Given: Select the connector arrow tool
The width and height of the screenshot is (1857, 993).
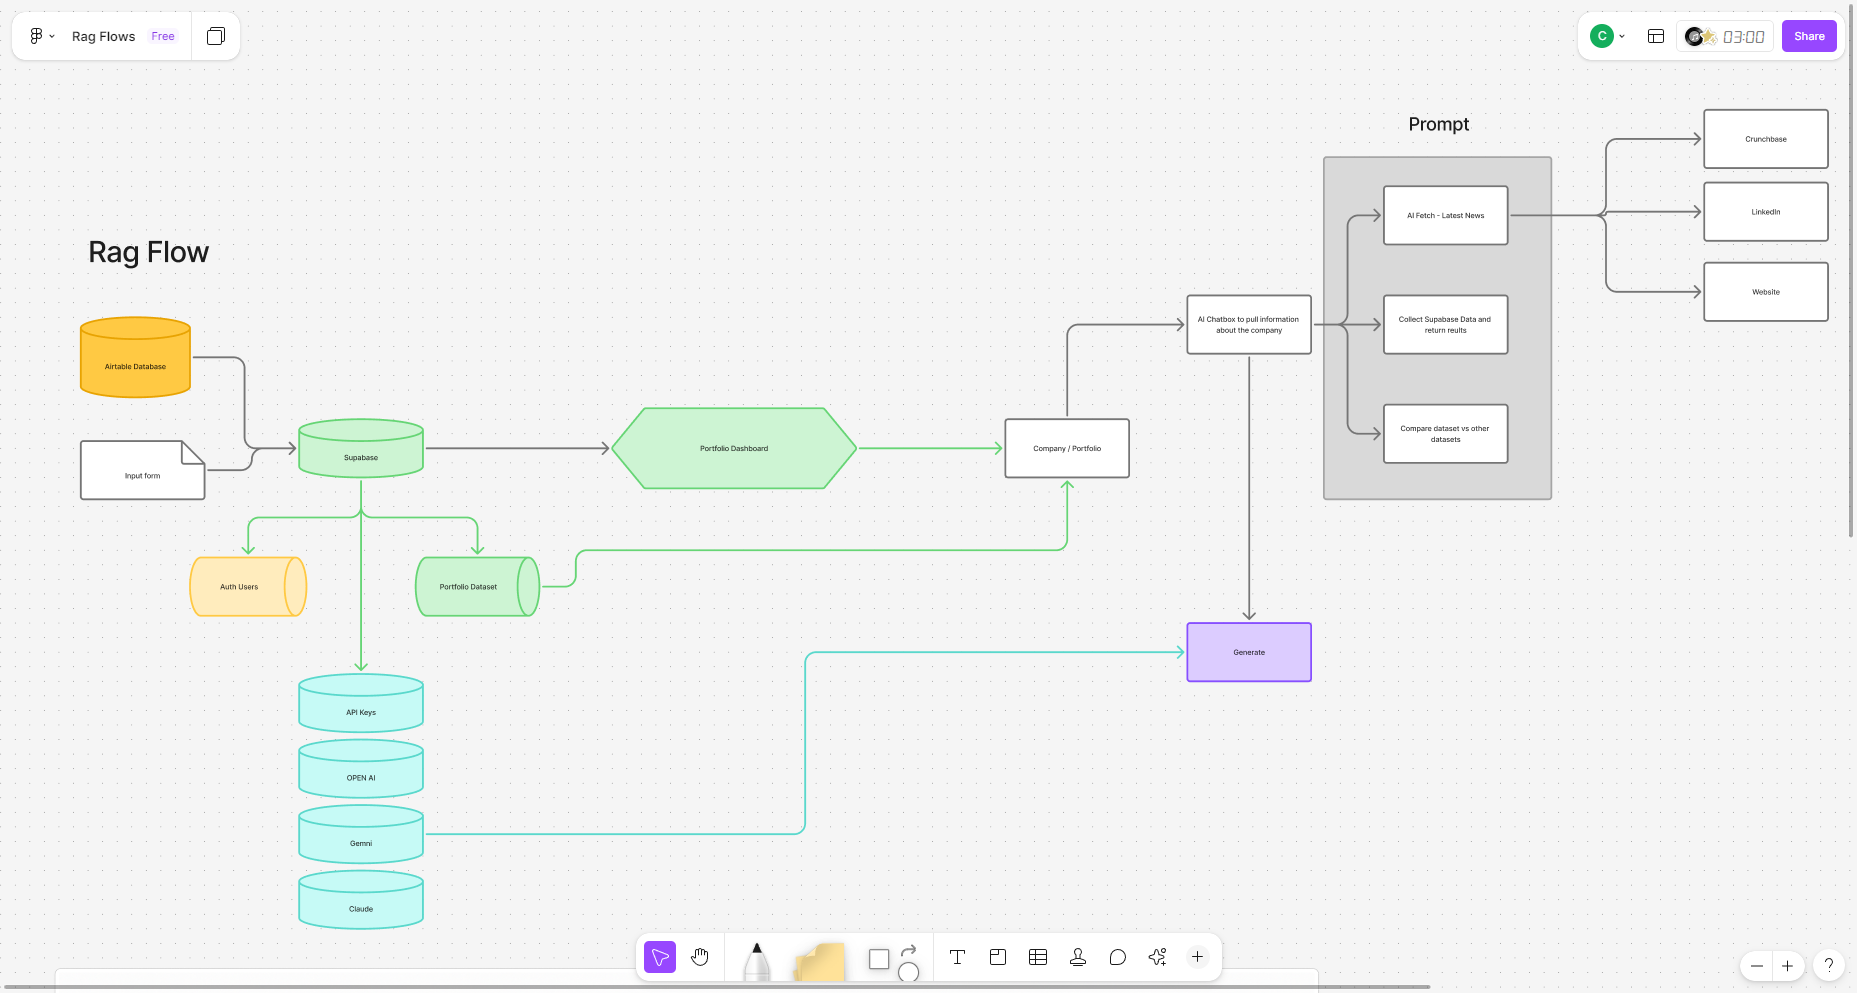Looking at the screenshot, I should pyautogui.click(x=908, y=949).
